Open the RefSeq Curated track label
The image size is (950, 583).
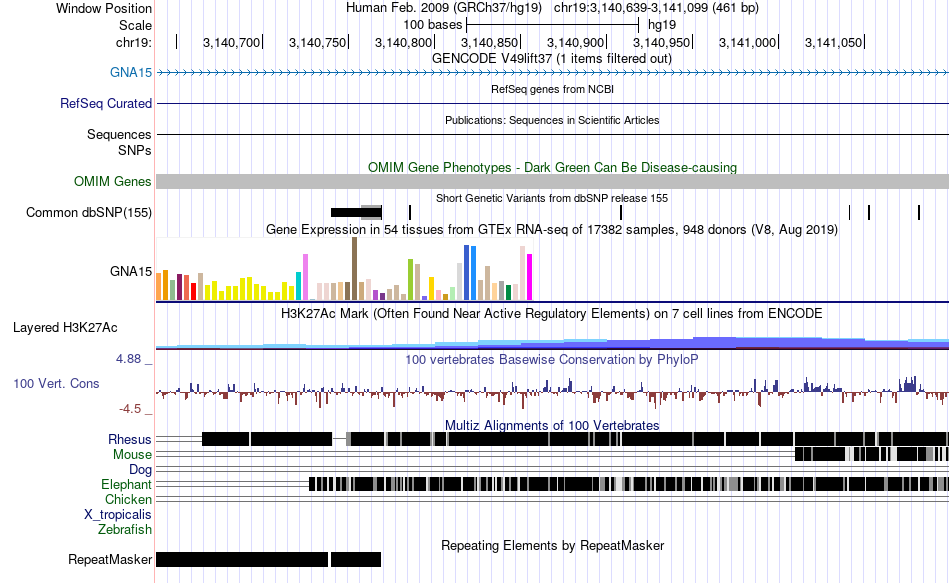[106, 104]
